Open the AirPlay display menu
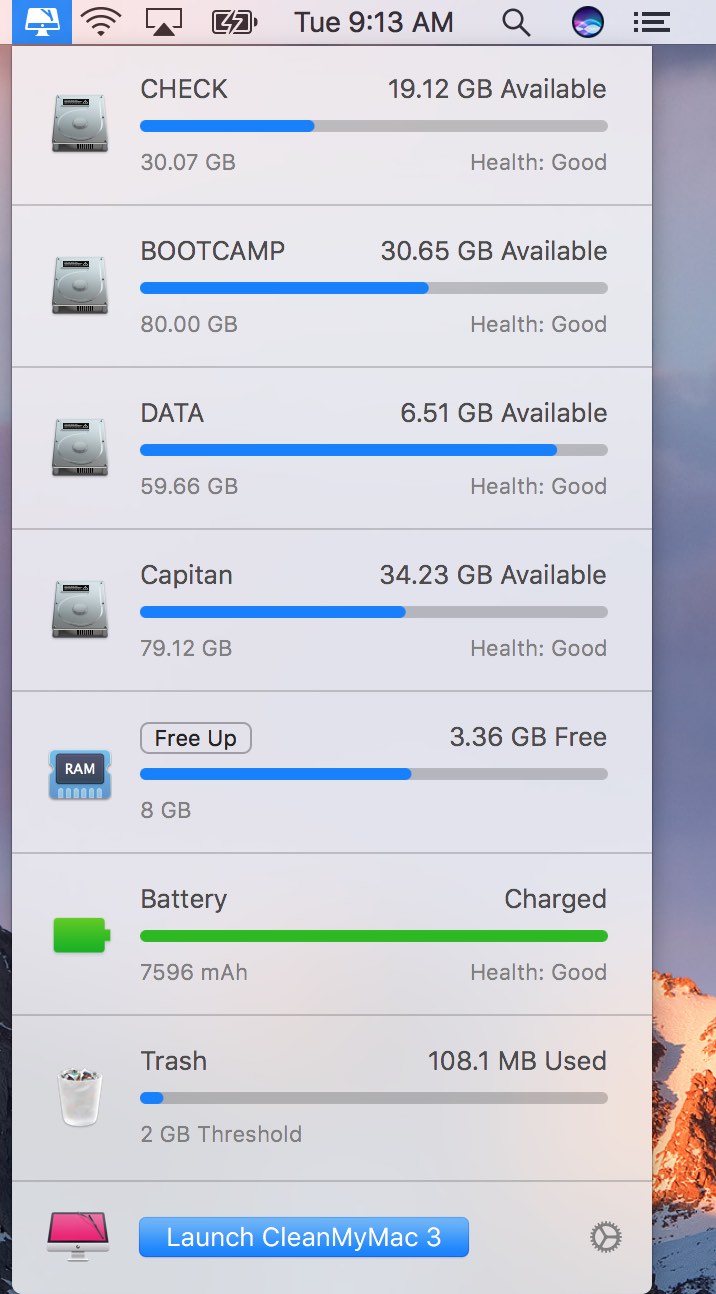 point(165,22)
